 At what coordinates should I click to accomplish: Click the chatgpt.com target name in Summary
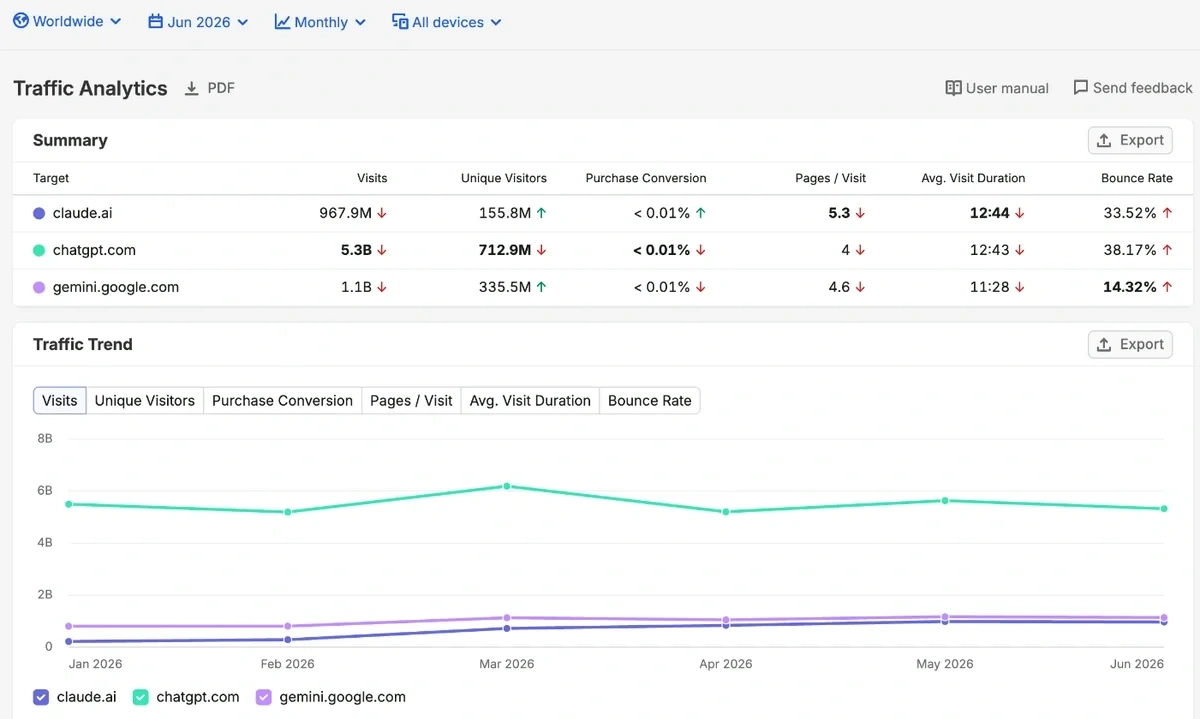point(94,250)
